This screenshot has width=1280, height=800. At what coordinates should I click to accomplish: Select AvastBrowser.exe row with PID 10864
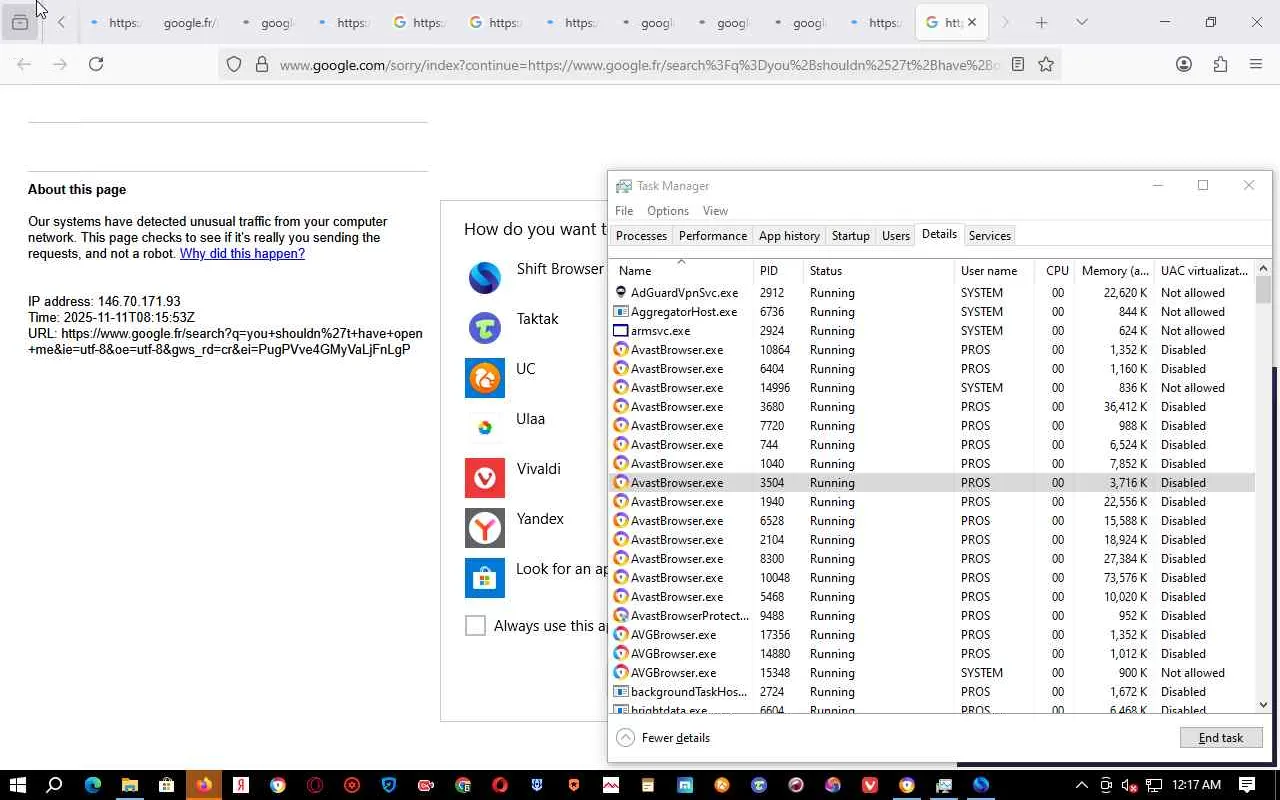coord(931,350)
